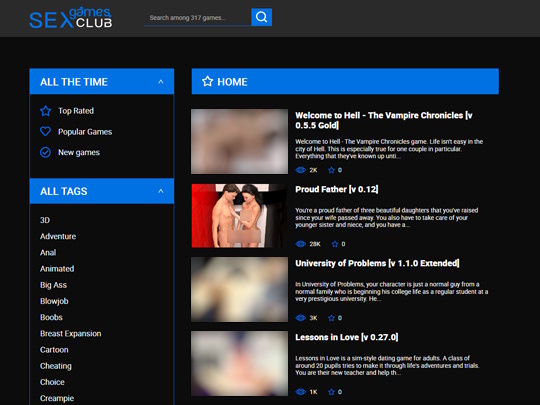Click the magnifier search button
This screenshot has height=405, width=540.
[261, 17]
